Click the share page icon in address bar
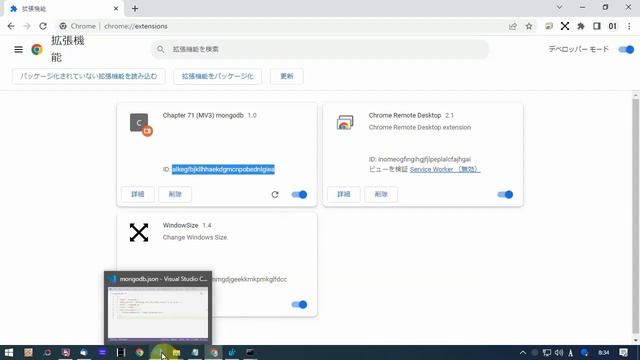The image size is (640, 360). pyautogui.click(x=513, y=26)
